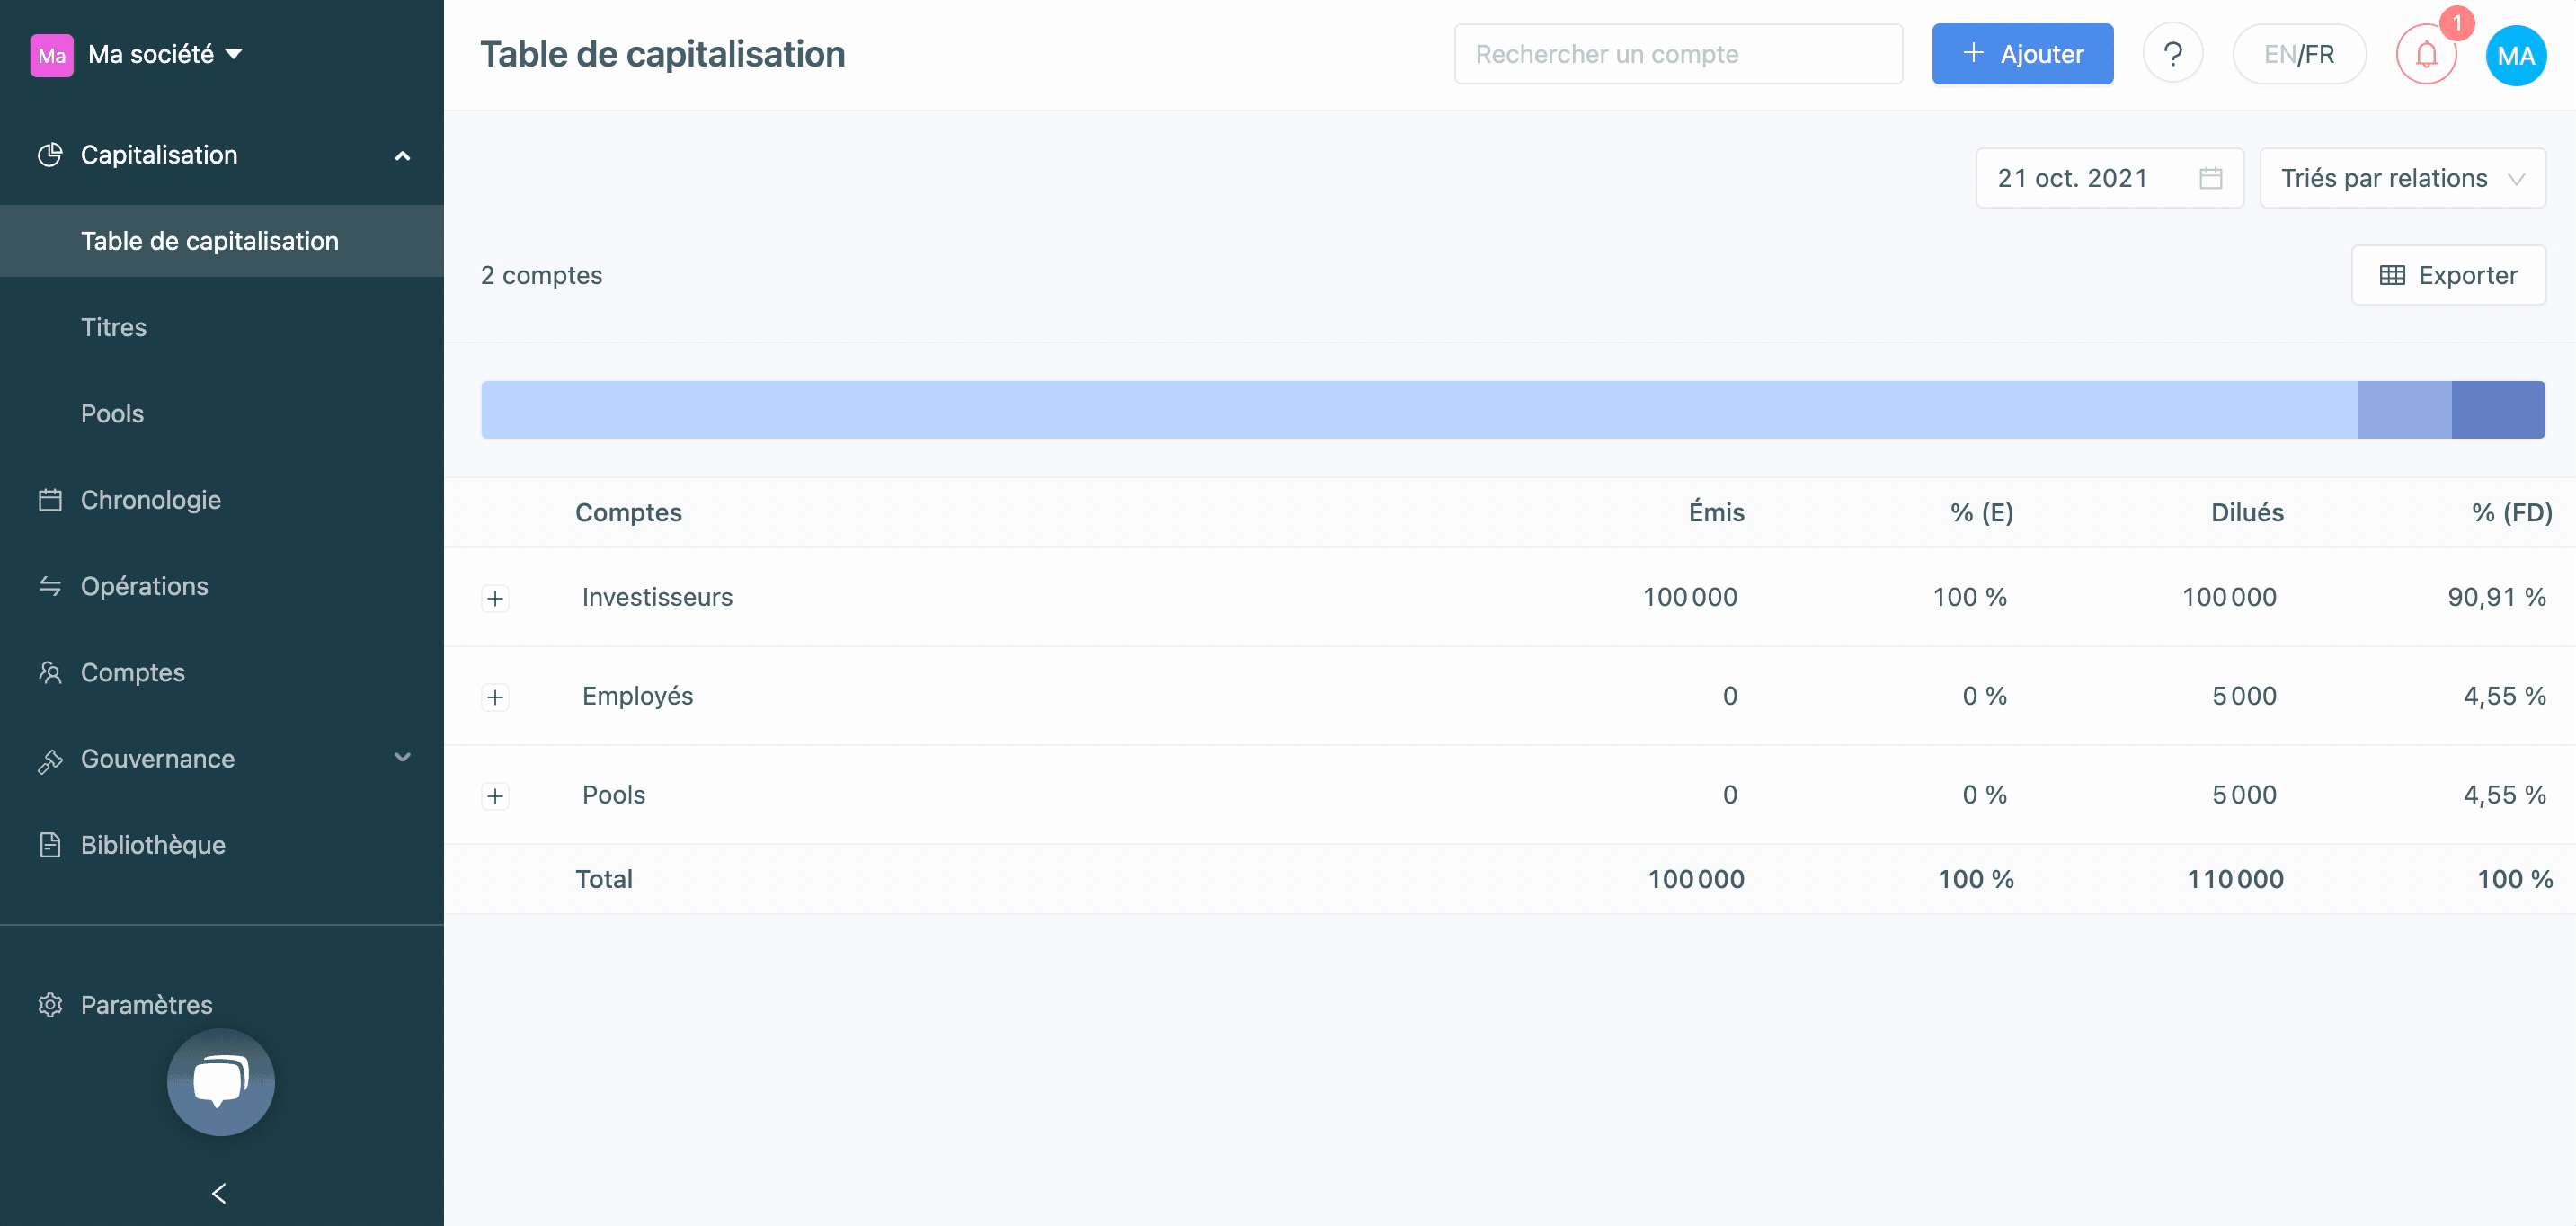Image resolution: width=2576 pixels, height=1226 pixels.
Task: Click the Comptes column header
Action: (x=628, y=513)
